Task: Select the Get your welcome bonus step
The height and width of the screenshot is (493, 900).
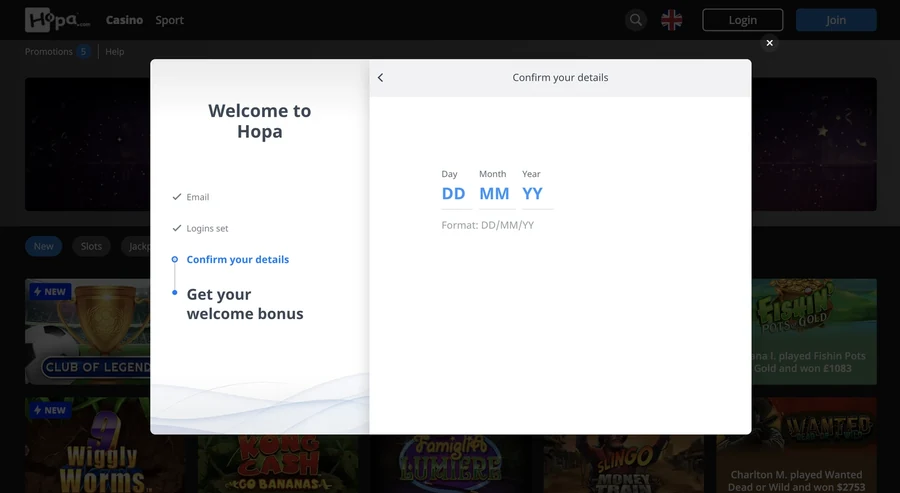Action: click(x=245, y=304)
